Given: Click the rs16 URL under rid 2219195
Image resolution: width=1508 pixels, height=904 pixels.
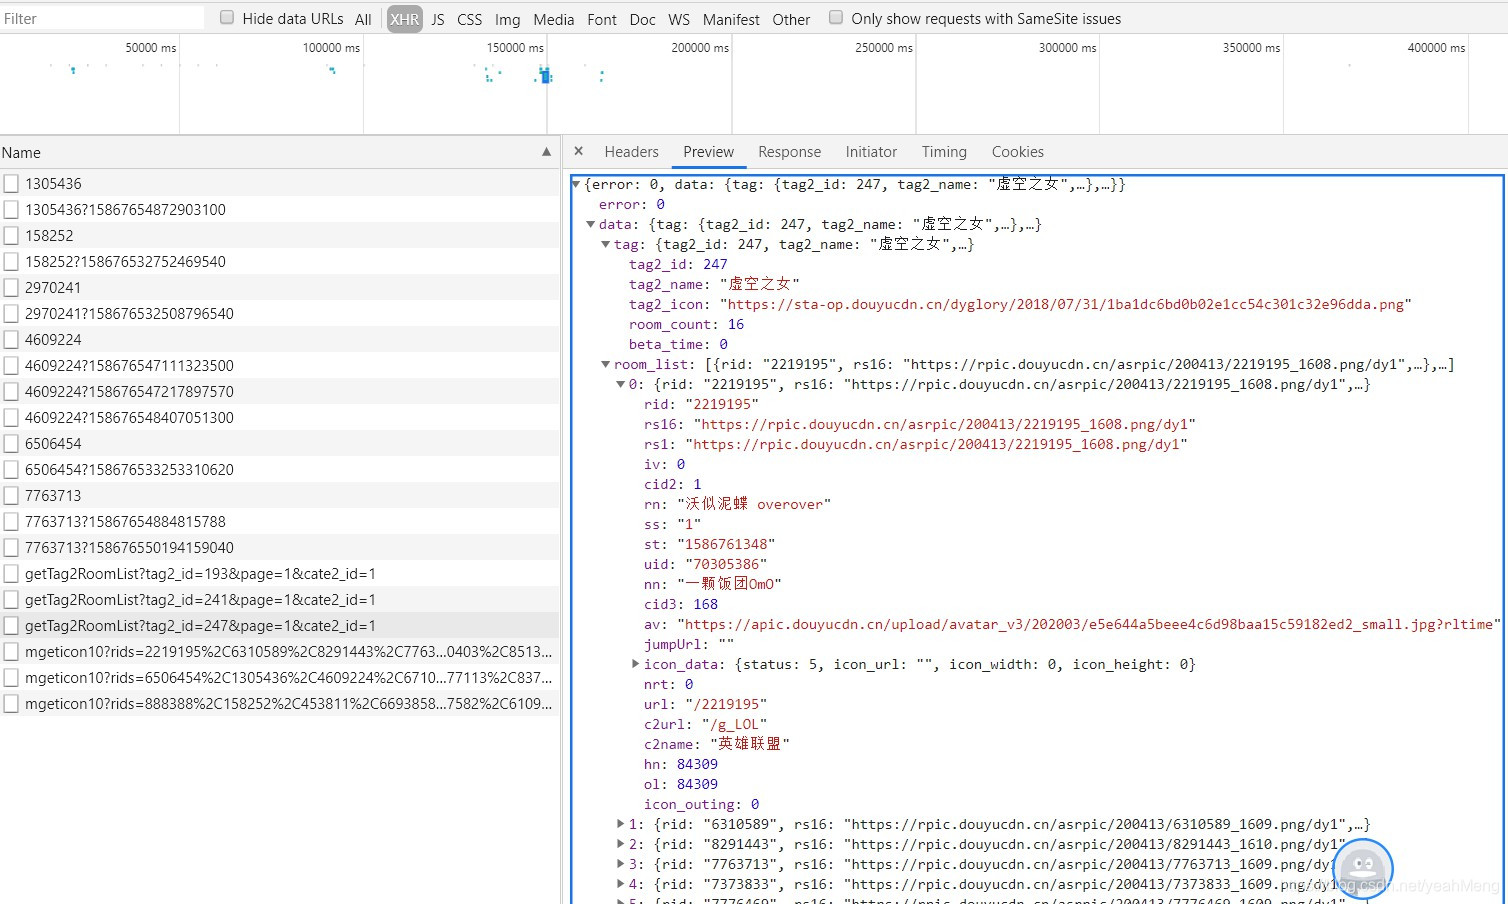Looking at the screenshot, I should [x=944, y=424].
